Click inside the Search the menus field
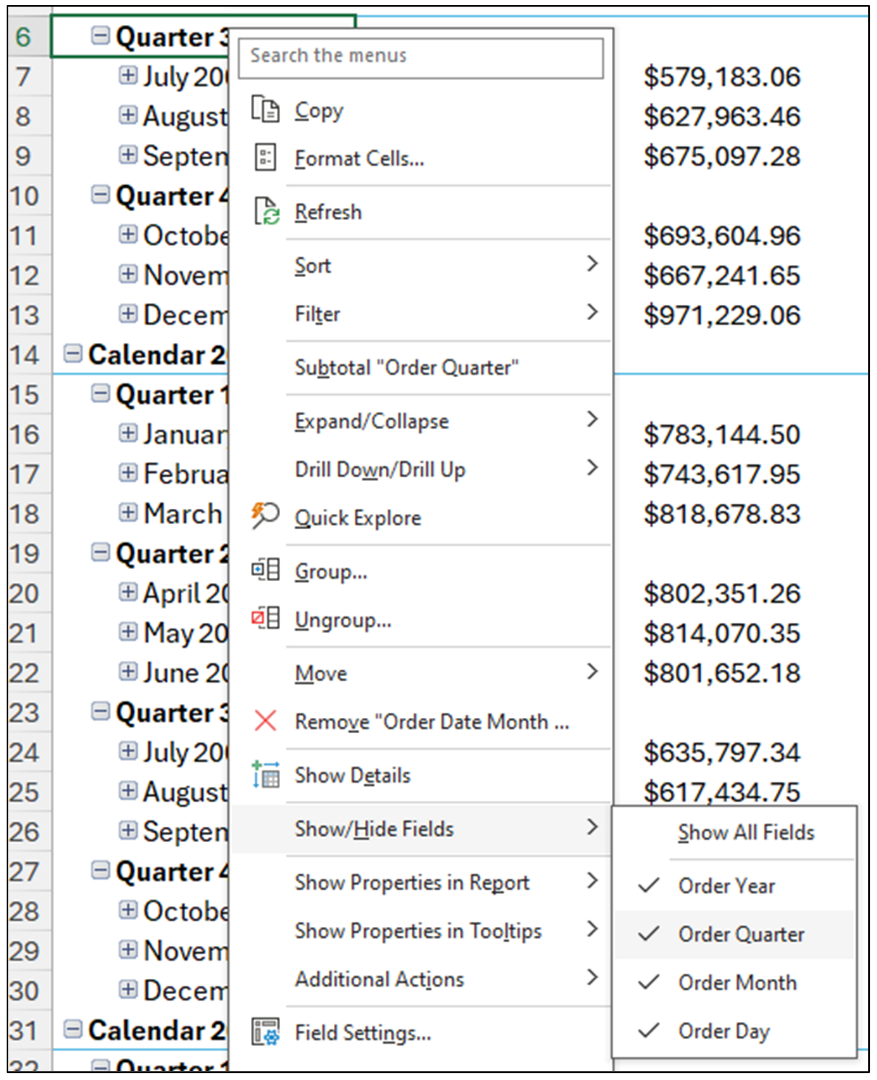877x1080 pixels. (420, 56)
